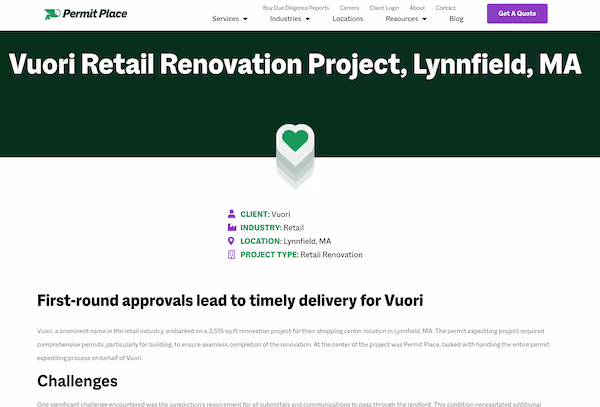Open the About link
Image resolution: width=600 pixels, height=407 pixels.
(417, 8)
